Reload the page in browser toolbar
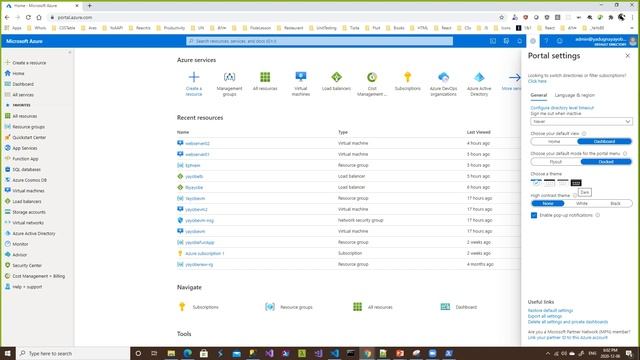640x360 pixels. click(x=28, y=18)
